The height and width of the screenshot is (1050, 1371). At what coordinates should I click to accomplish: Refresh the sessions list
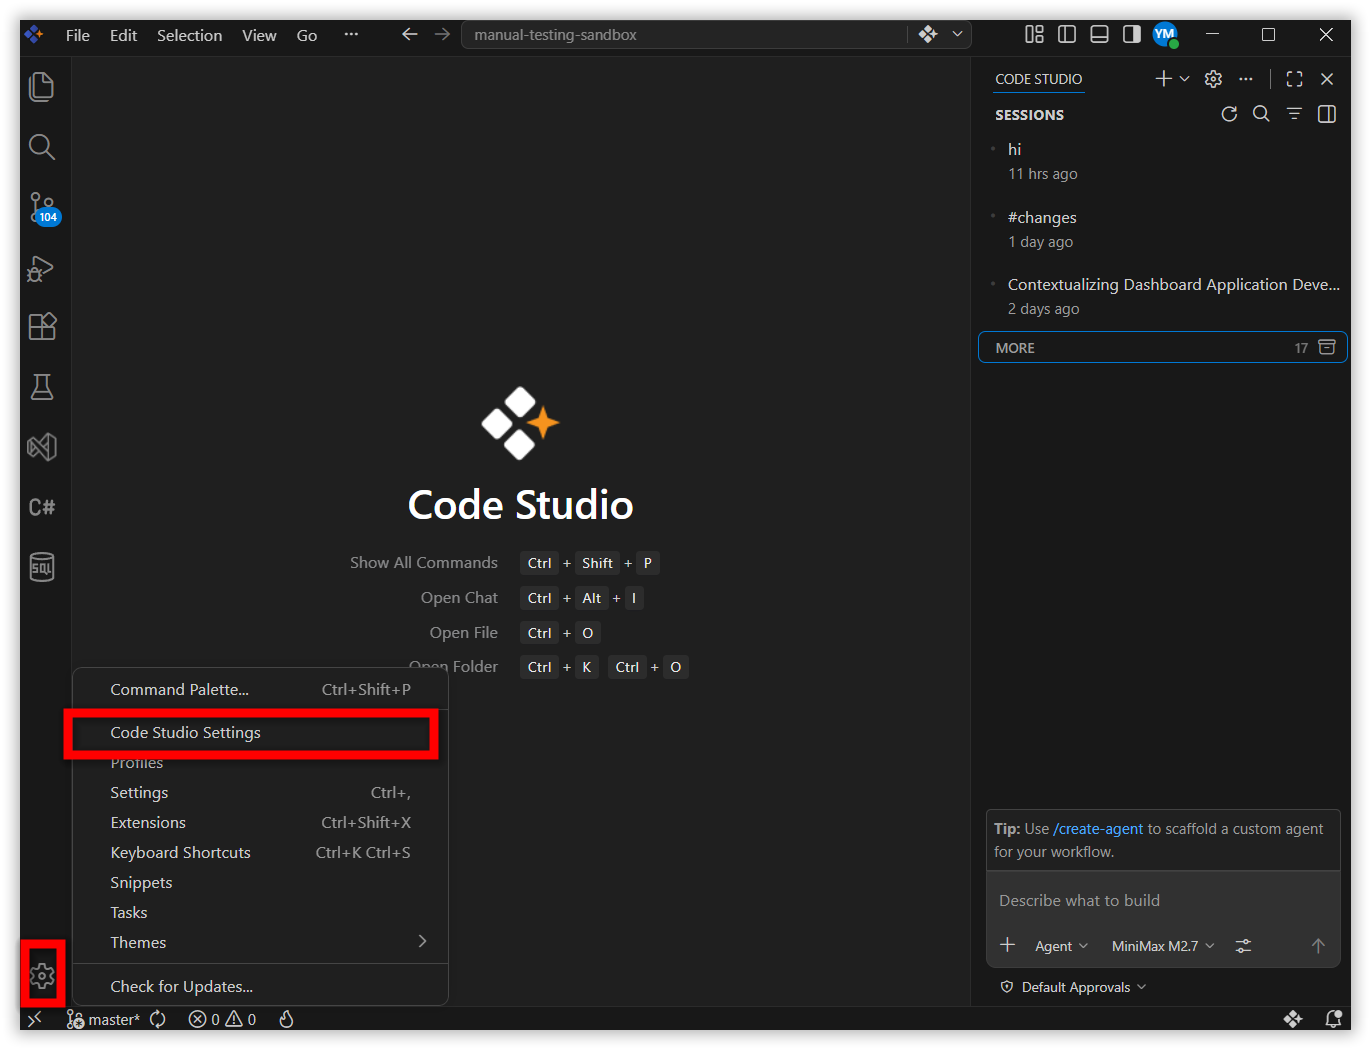[x=1229, y=114]
